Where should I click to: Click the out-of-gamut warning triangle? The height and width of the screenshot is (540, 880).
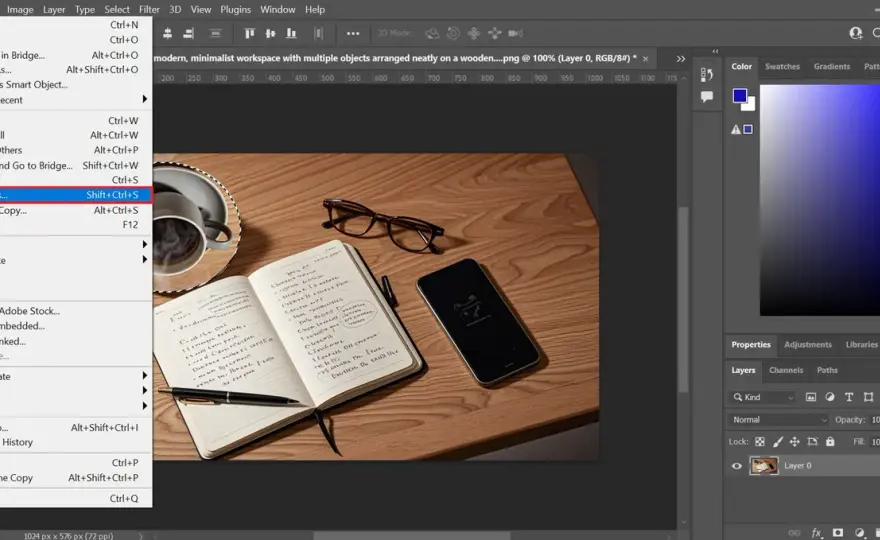(735, 130)
